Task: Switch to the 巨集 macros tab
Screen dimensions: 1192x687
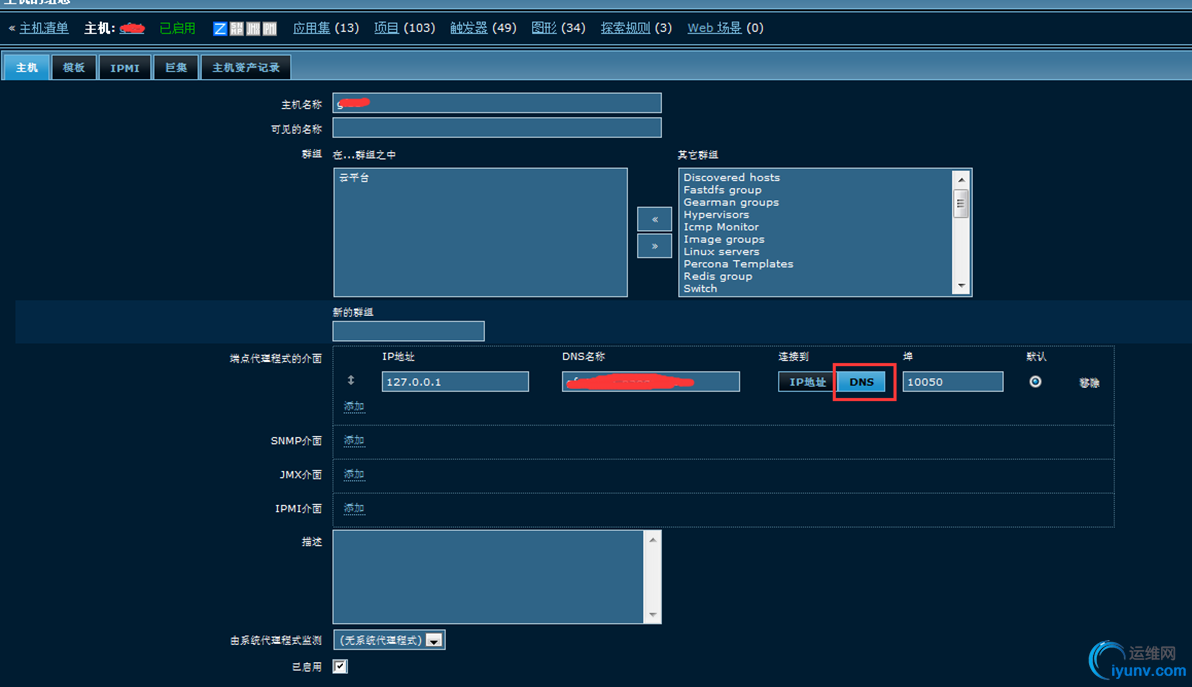Action: pos(176,67)
